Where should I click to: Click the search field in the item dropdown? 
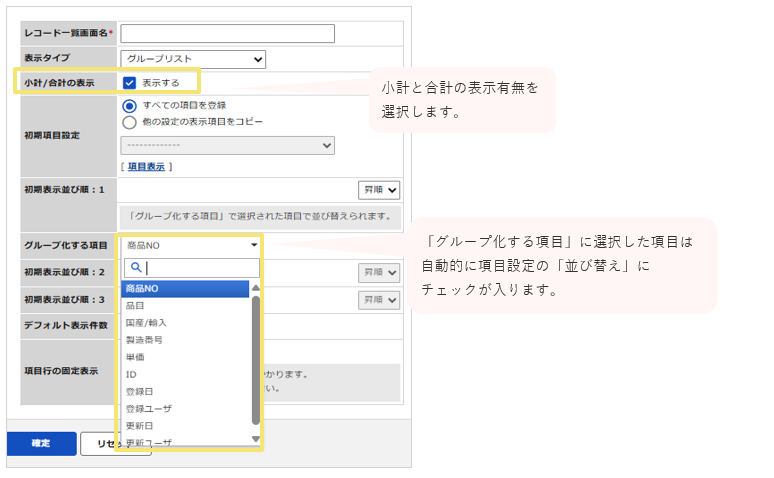[x=192, y=268]
